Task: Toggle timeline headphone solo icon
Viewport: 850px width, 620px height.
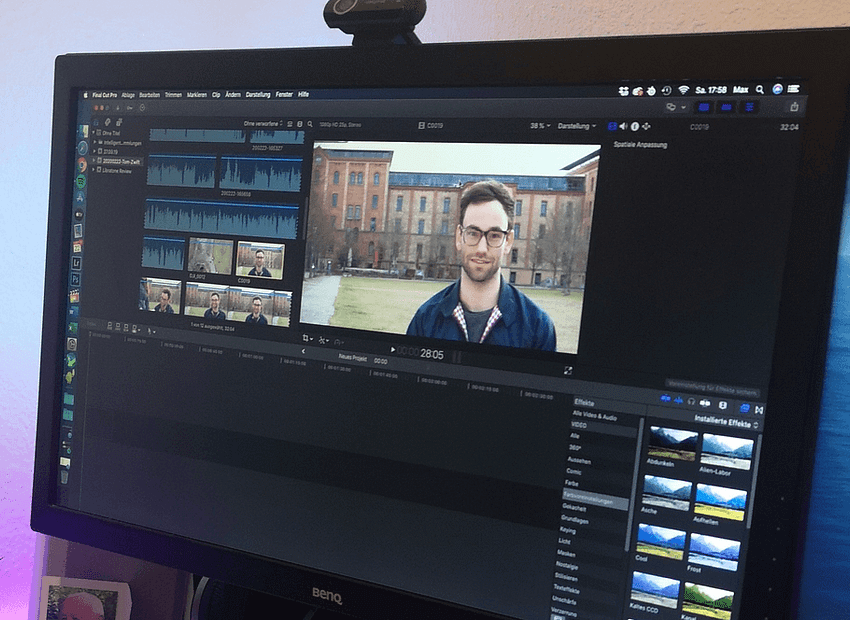Action: pyautogui.click(x=691, y=402)
